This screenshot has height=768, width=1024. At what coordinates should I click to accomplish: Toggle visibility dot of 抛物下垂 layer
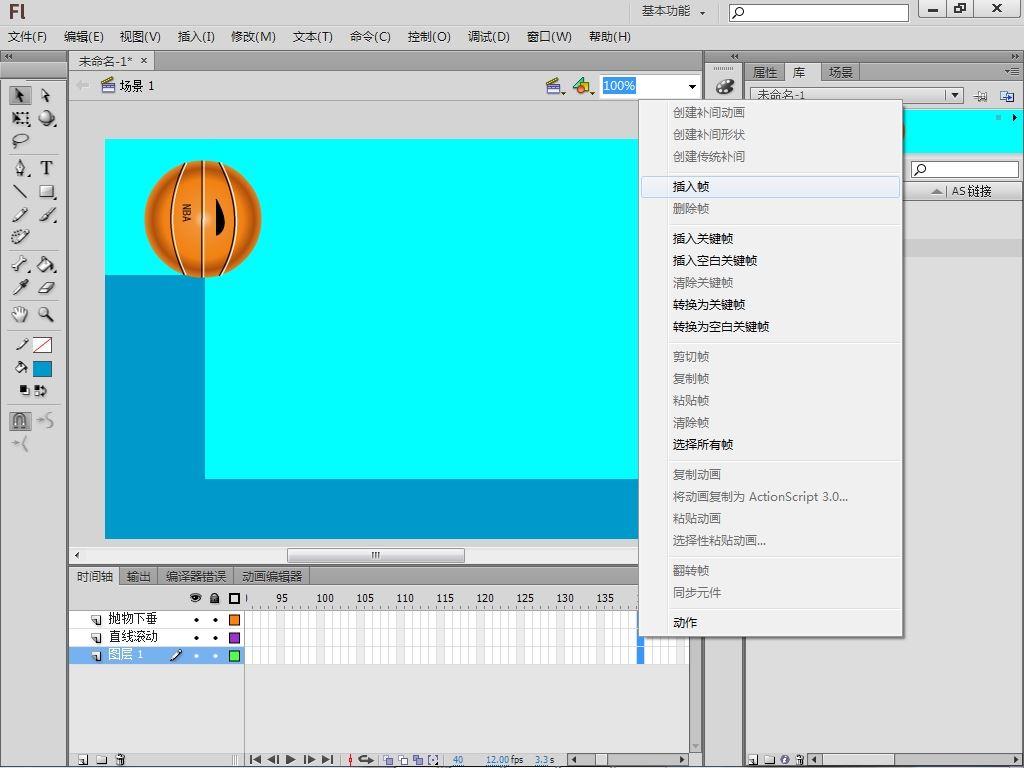[196, 620]
